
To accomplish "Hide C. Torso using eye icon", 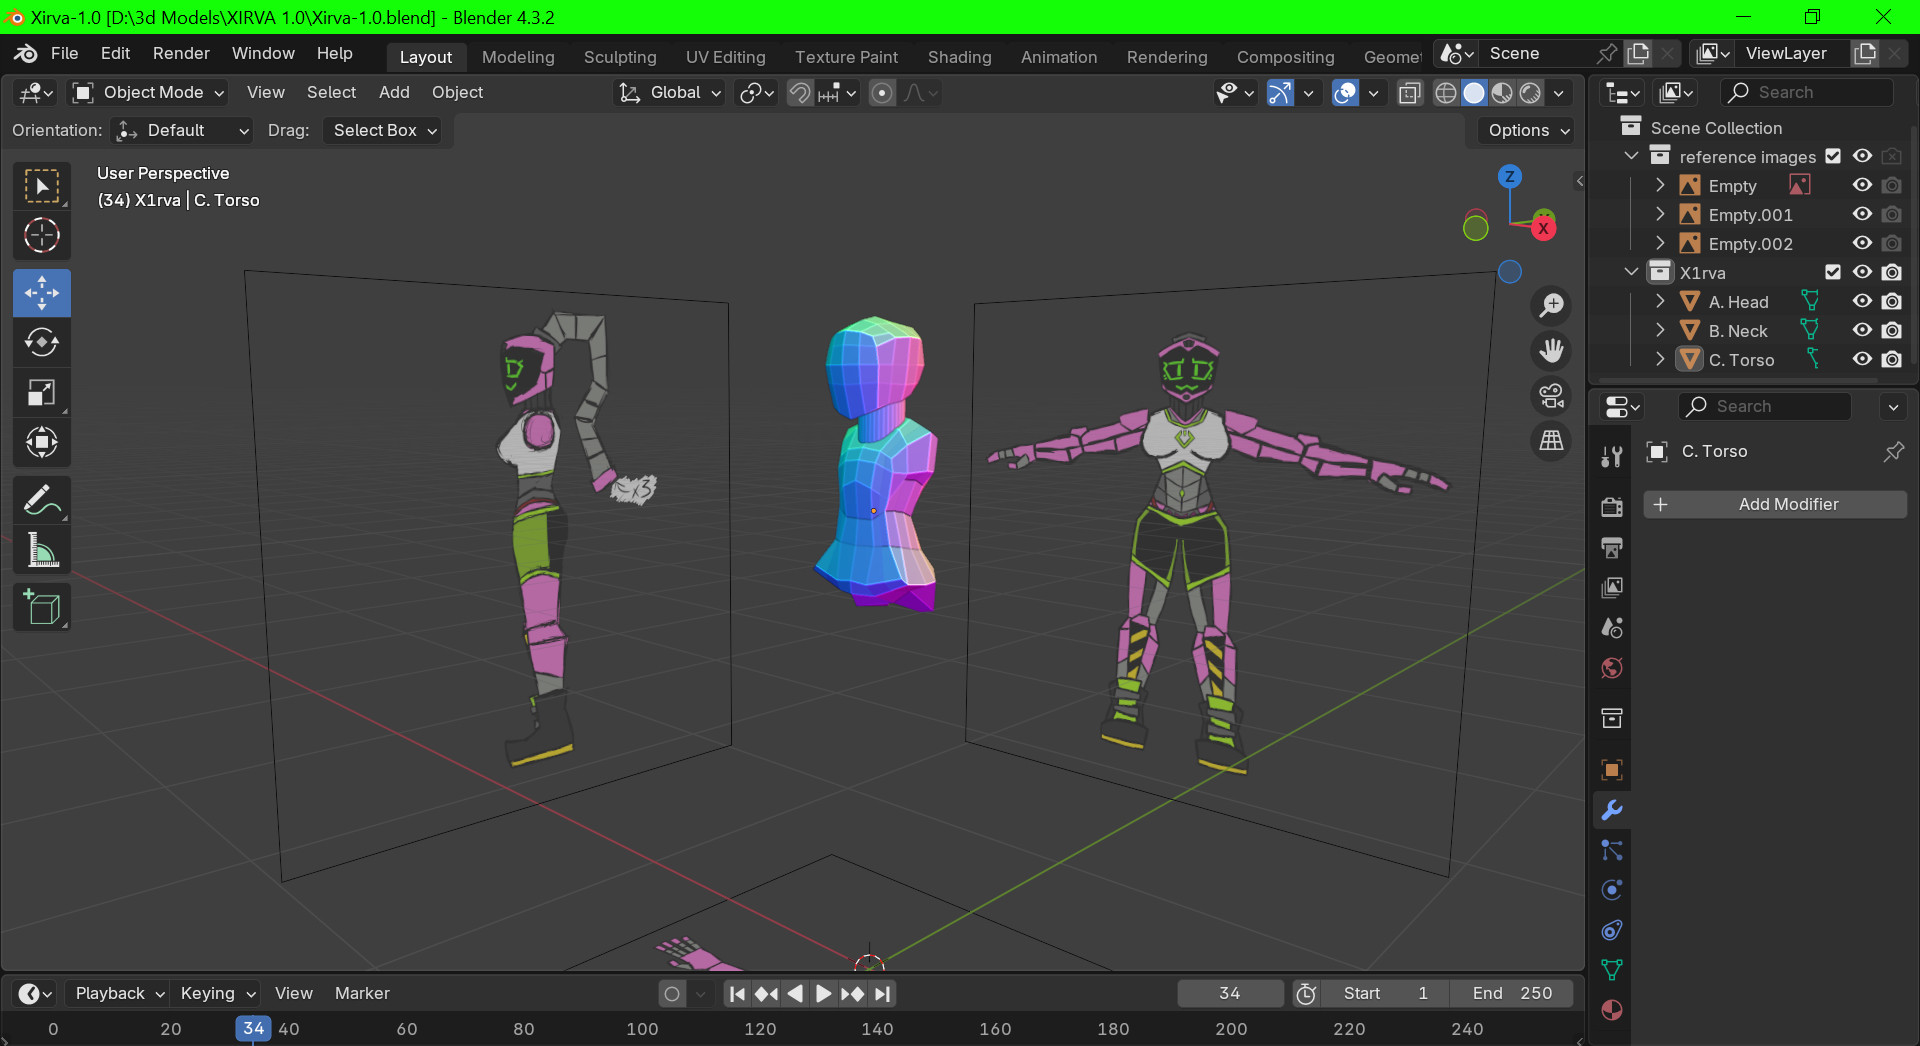I will [1862, 359].
